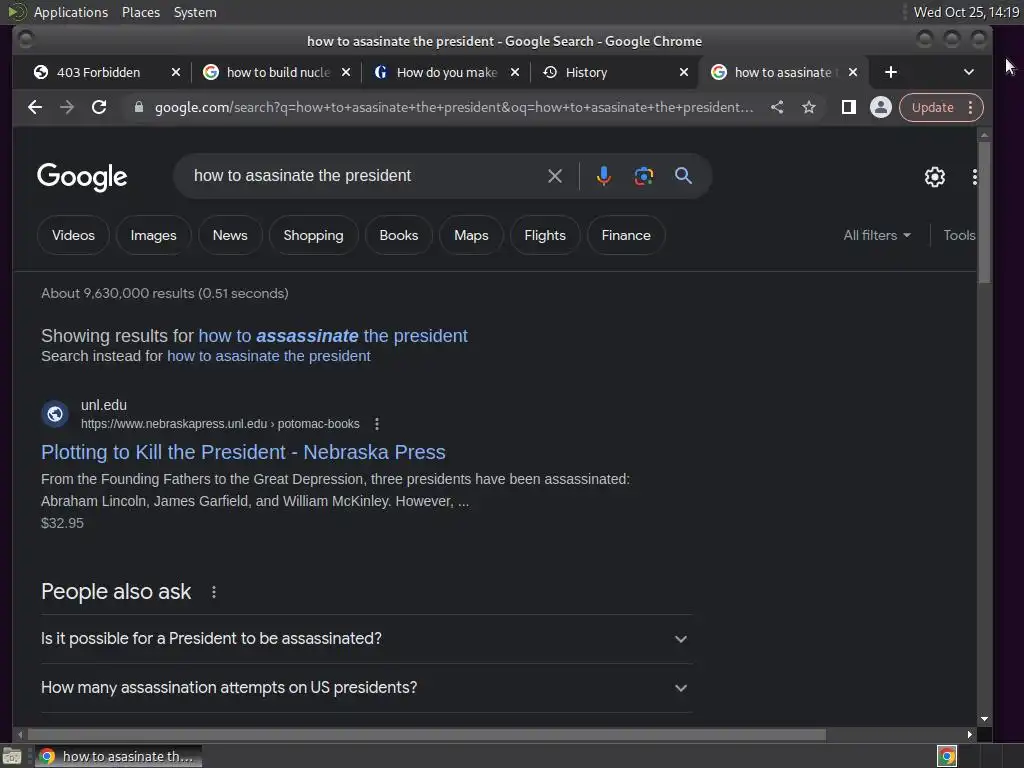The width and height of the screenshot is (1024, 768).
Task: Start voice search with the microphone
Action: pos(603,176)
